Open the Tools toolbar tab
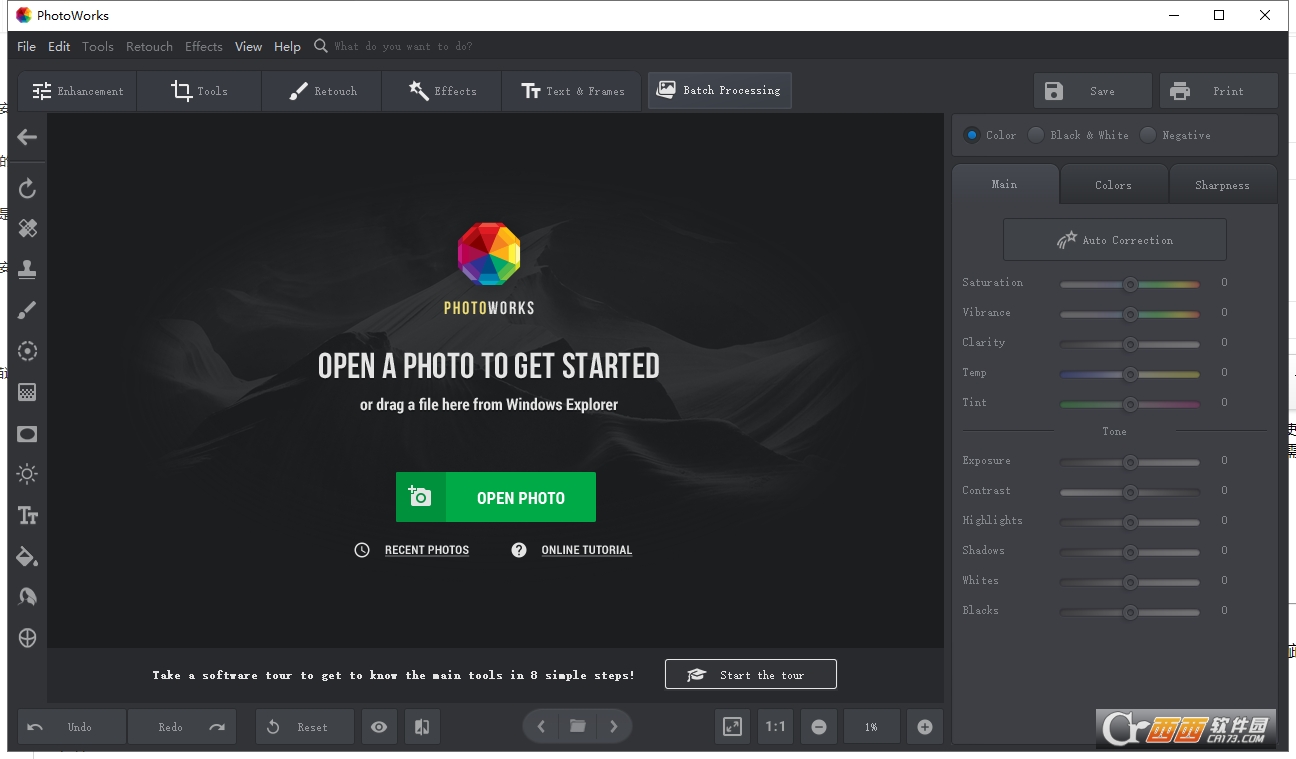 [200, 91]
